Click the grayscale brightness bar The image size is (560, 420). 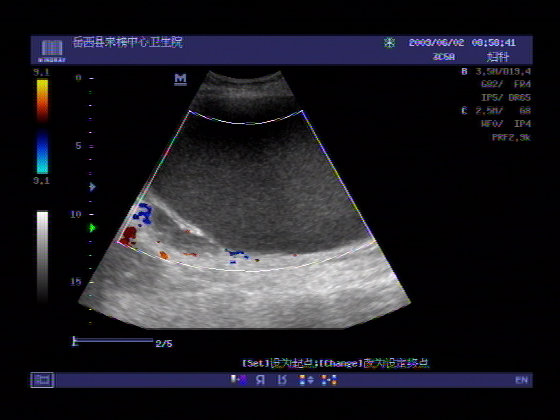click(x=42, y=257)
